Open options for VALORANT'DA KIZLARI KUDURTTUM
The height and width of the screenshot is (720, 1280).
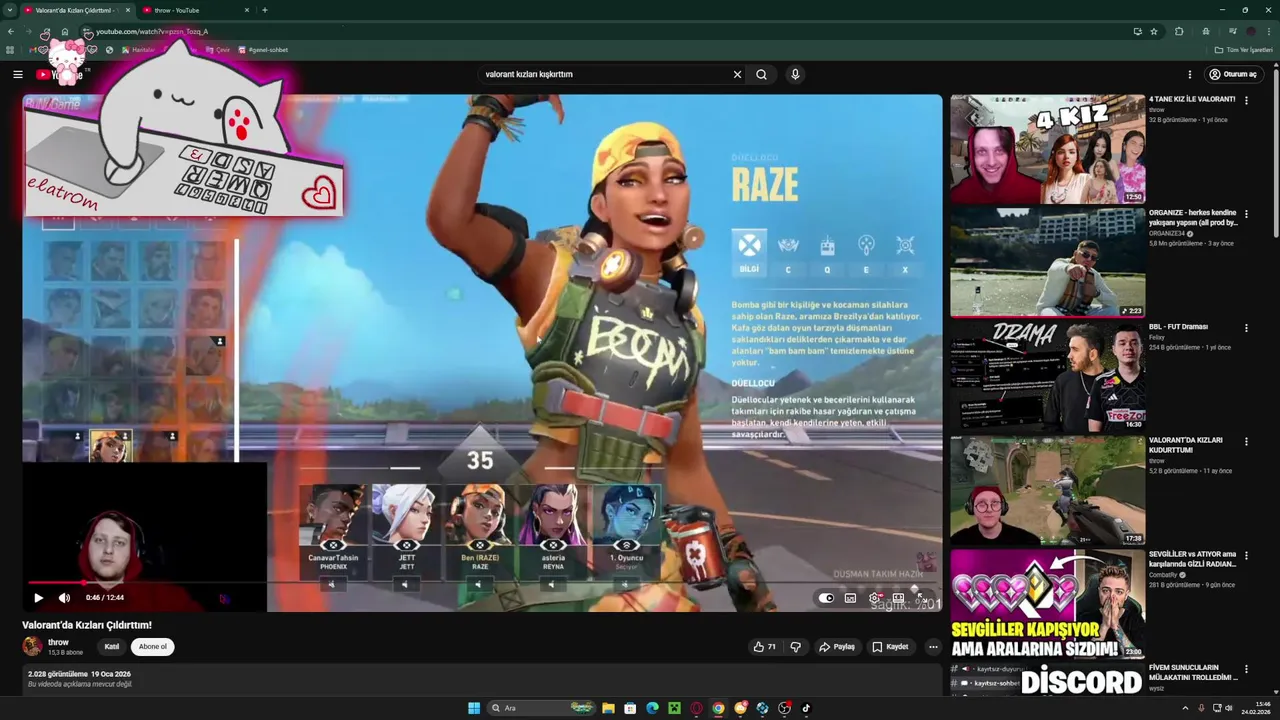[1246, 441]
